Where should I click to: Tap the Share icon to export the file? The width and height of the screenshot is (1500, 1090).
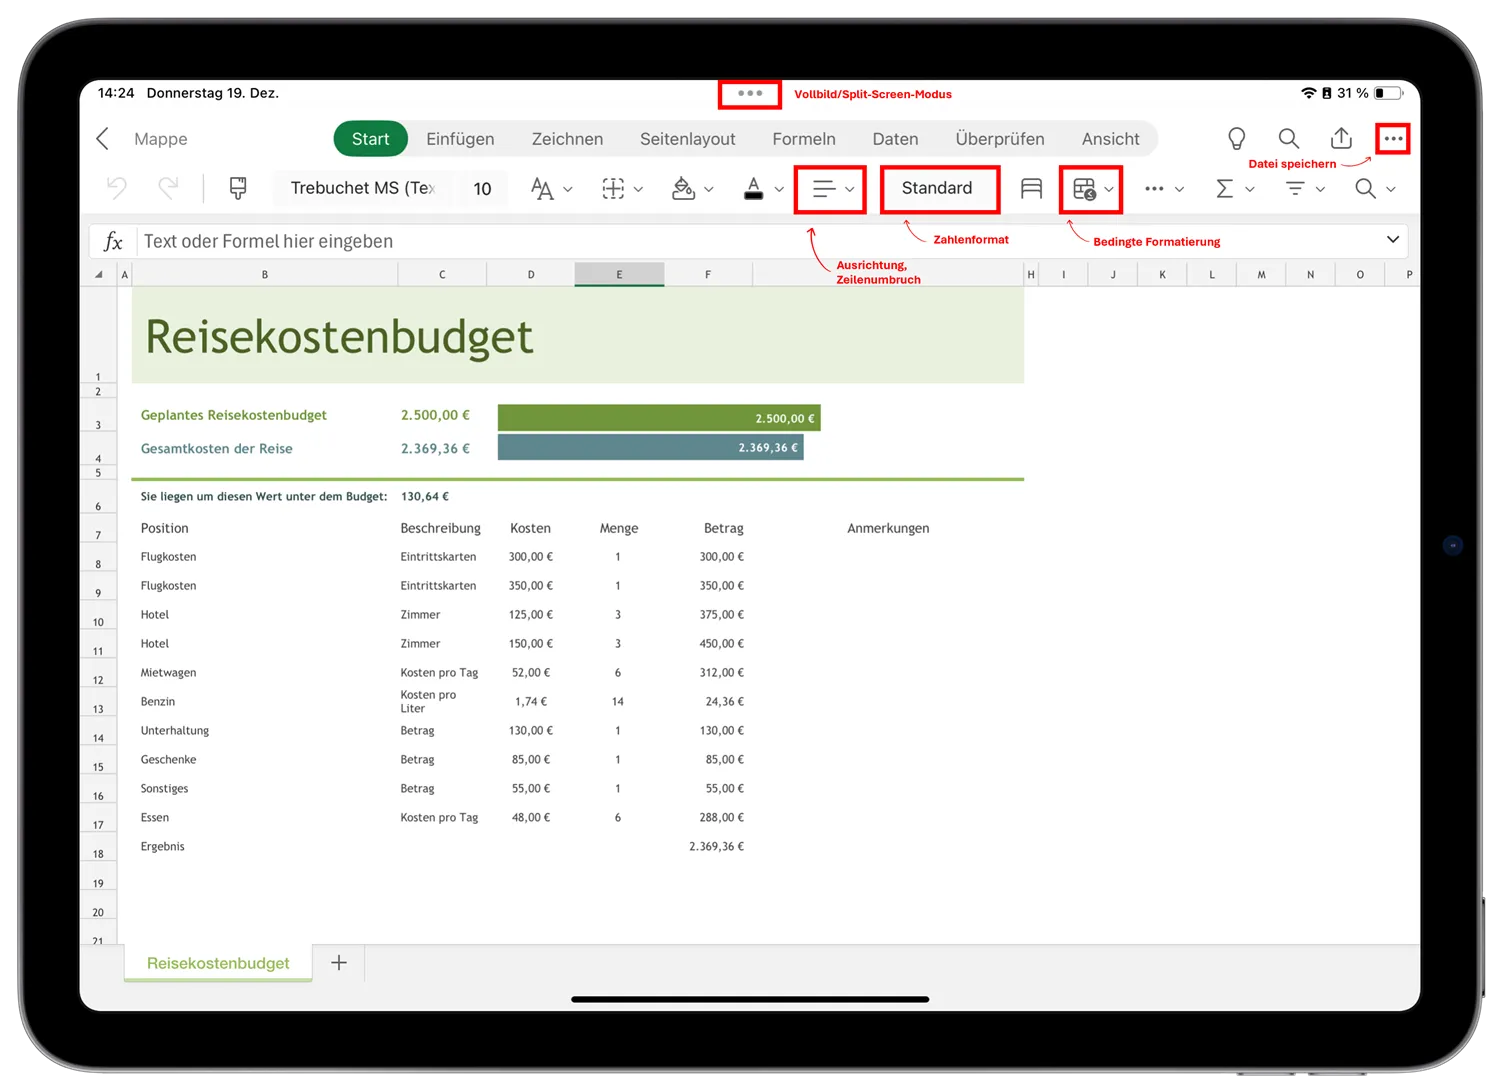(x=1341, y=138)
